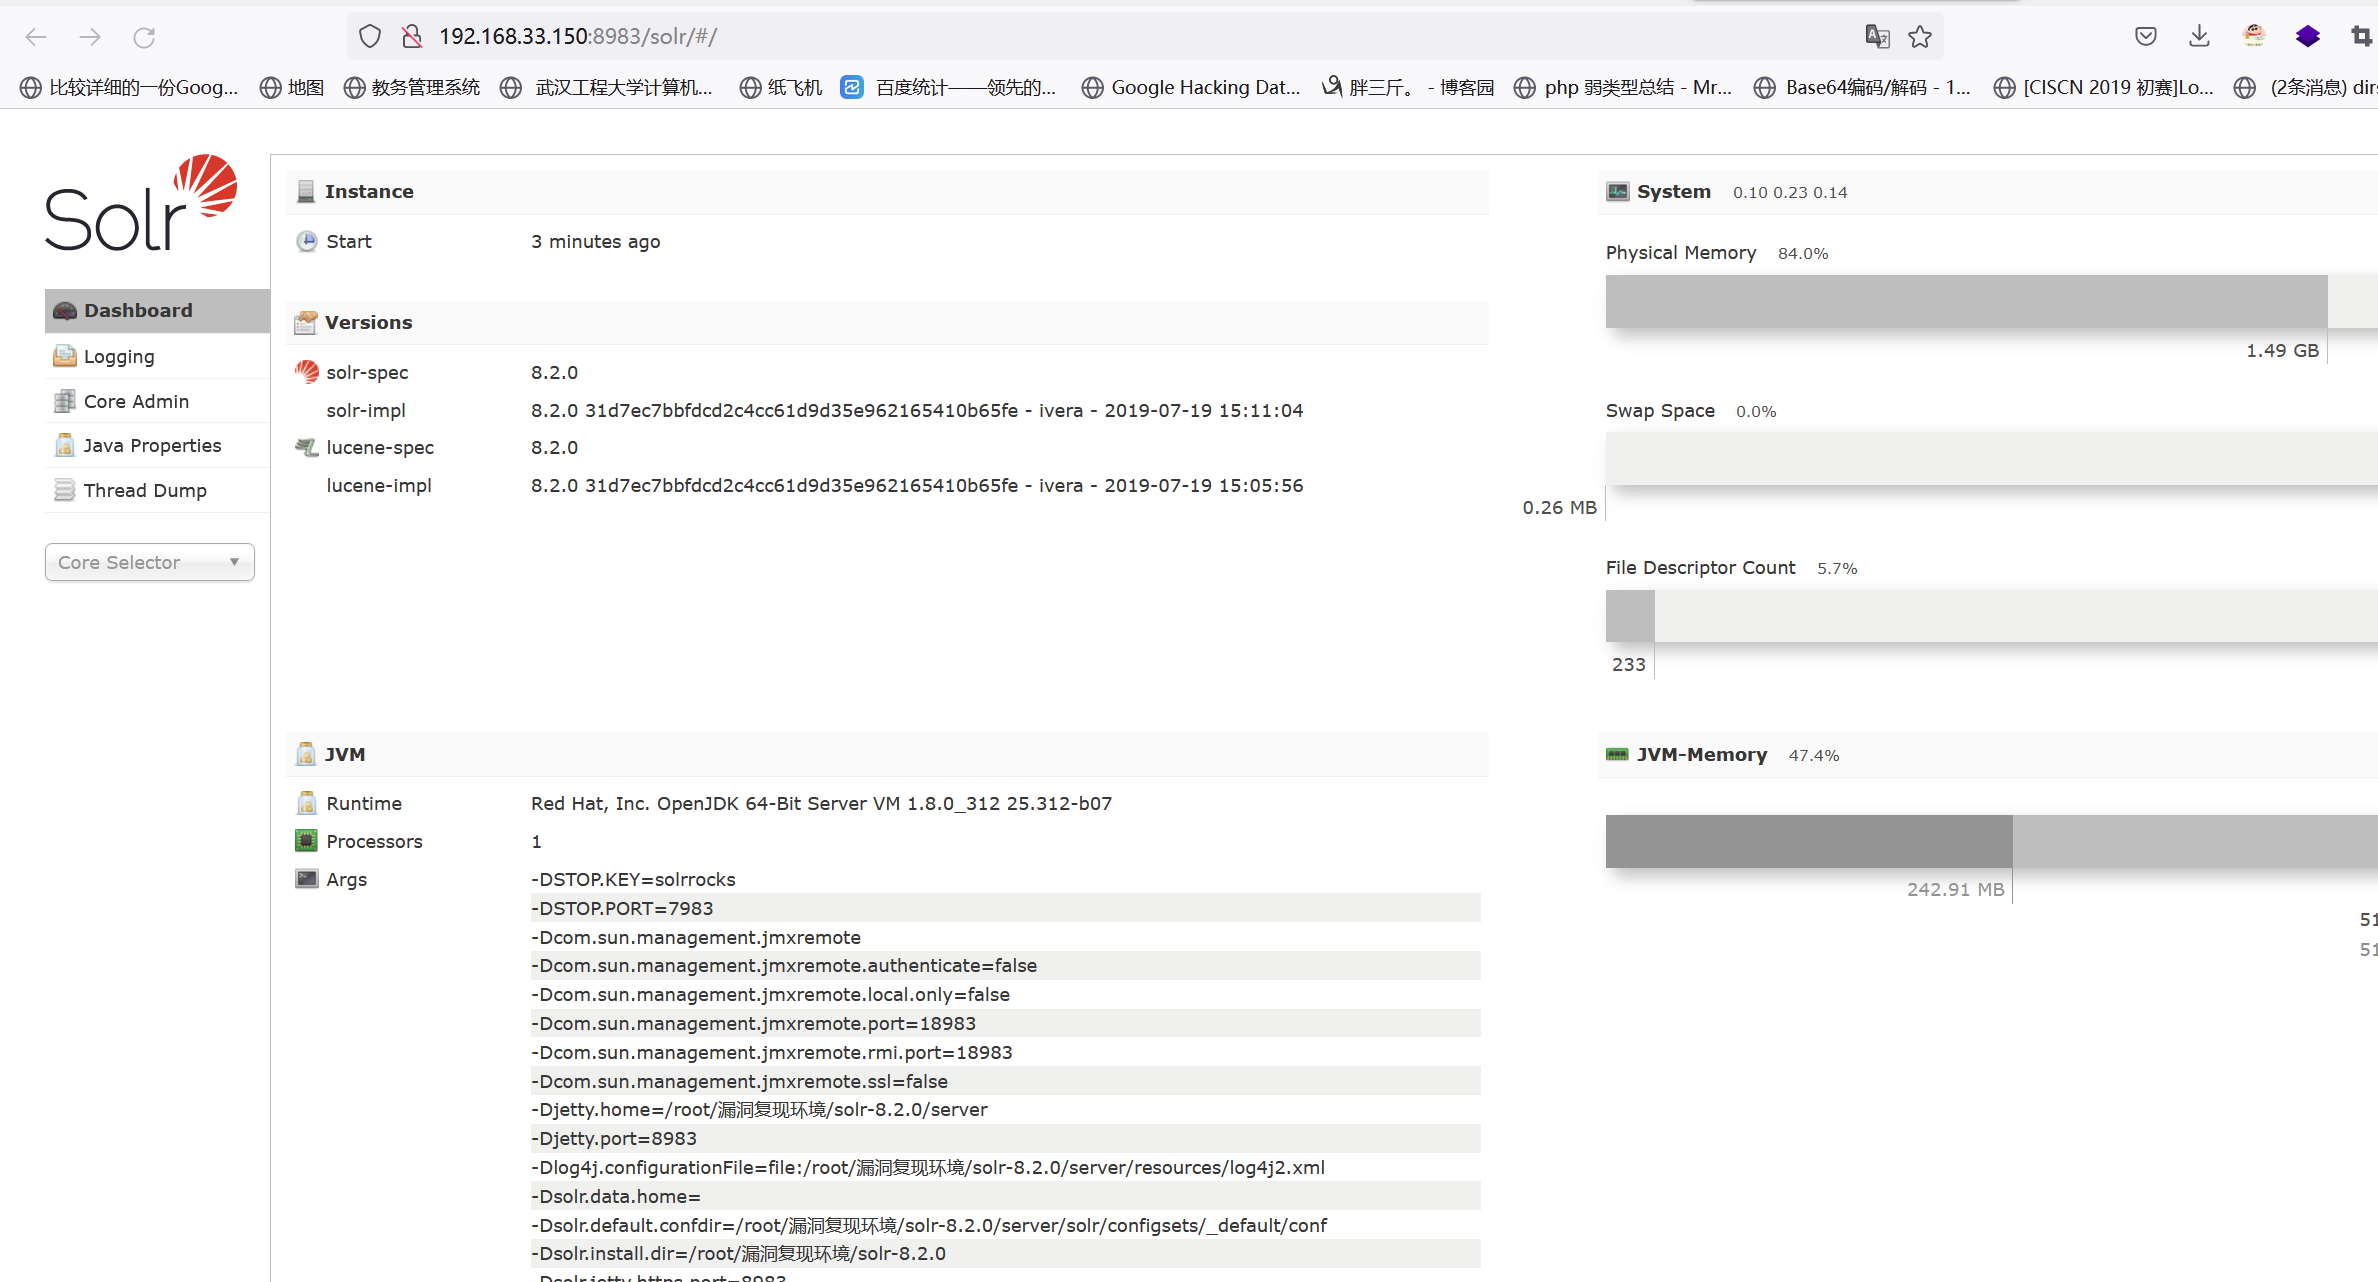Click the jmxremote.authenticate=false argument

point(784,965)
